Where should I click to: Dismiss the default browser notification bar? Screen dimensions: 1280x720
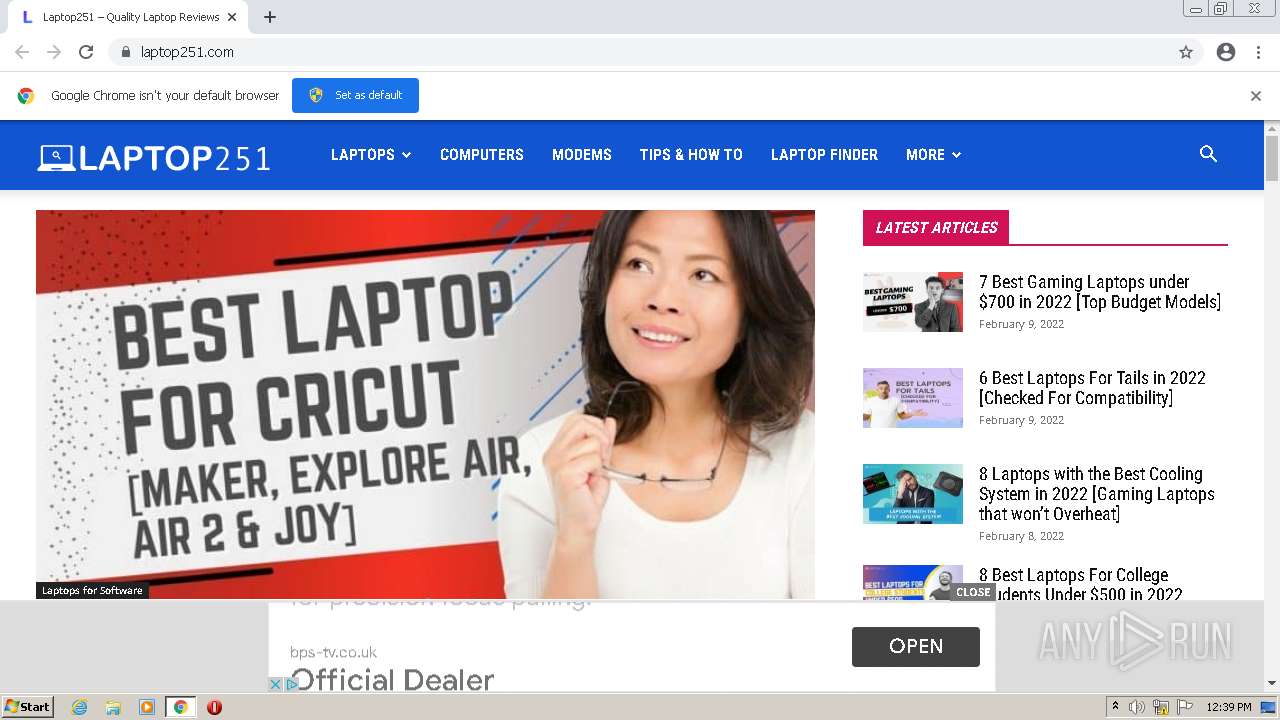pyautogui.click(x=1256, y=96)
